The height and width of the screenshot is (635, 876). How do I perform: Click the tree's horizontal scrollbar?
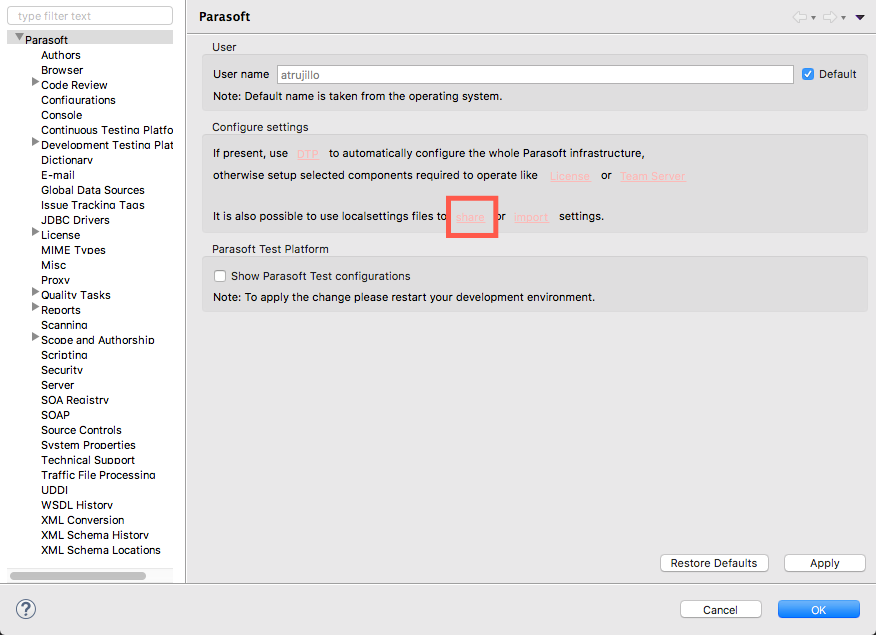[x=78, y=575]
